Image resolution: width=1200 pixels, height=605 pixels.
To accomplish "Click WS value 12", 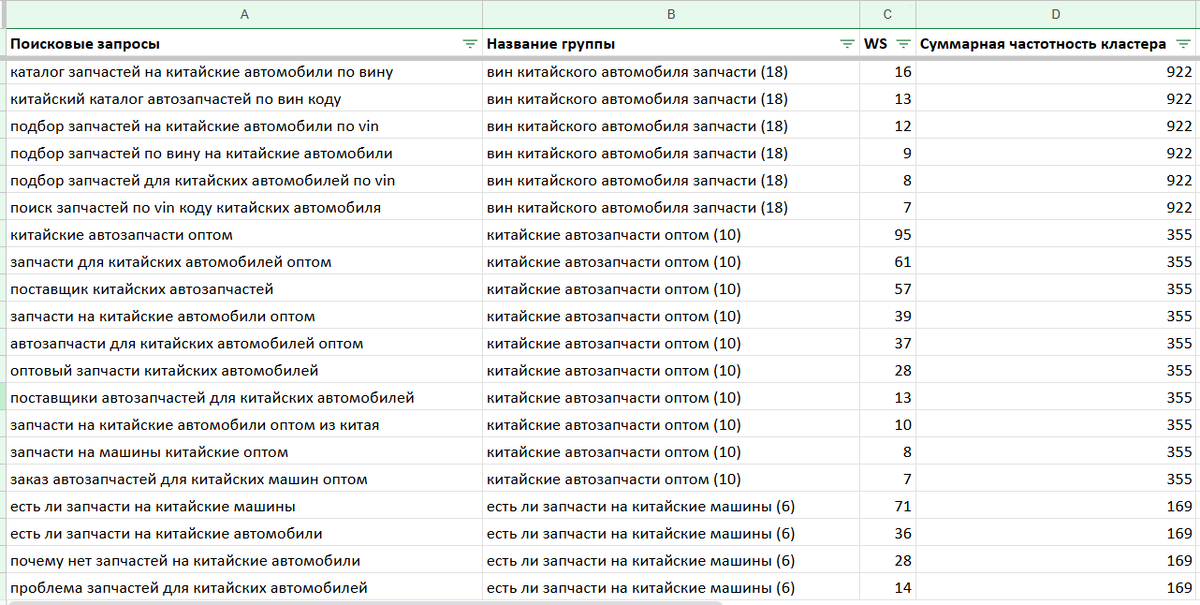I will (x=888, y=126).
